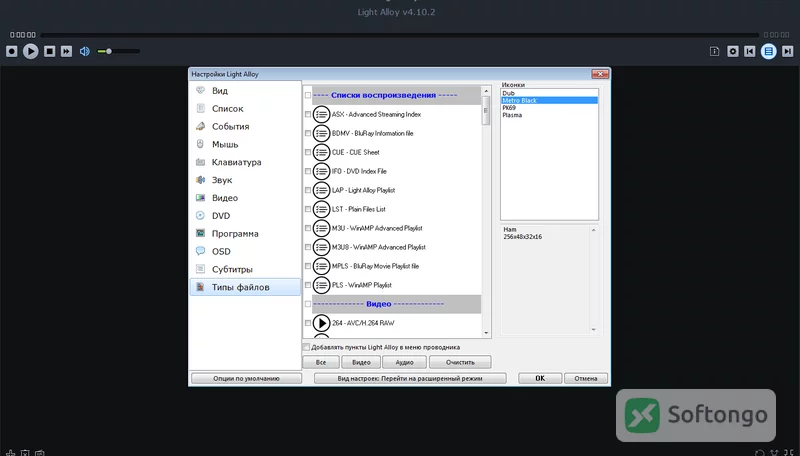Select the Типы файлов section
The width and height of the screenshot is (800, 456).
pyautogui.click(x=245, y=287)
